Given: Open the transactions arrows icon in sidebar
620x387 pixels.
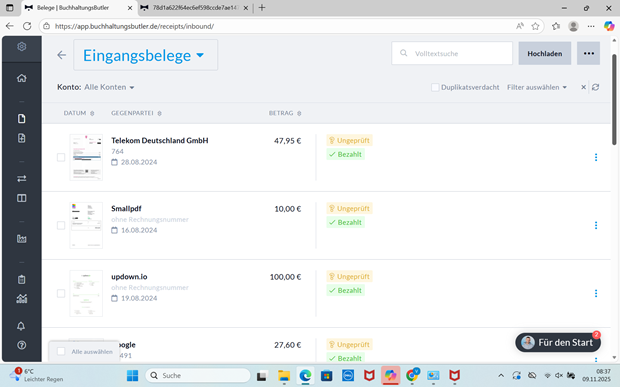Looking at the screenshot, I should [x=21, y=179].
